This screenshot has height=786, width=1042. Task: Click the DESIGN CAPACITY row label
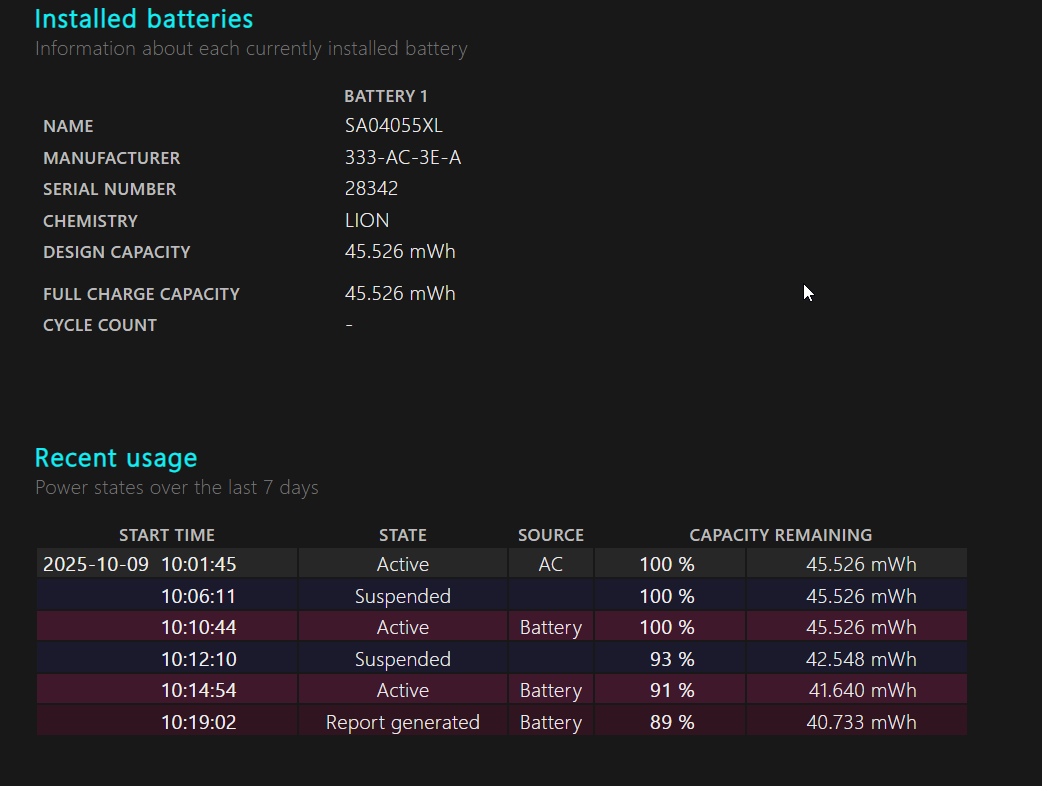click(116, 252)
